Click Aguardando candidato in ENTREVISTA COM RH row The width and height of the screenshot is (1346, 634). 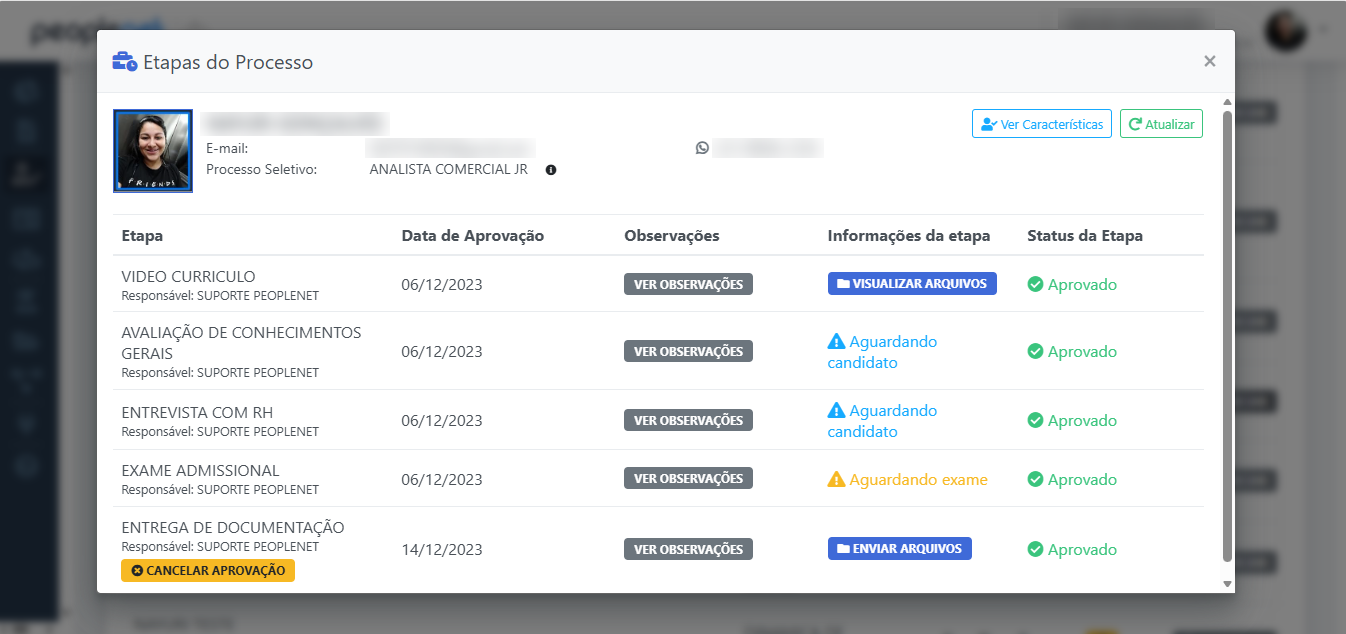click(x=882, y=421)
